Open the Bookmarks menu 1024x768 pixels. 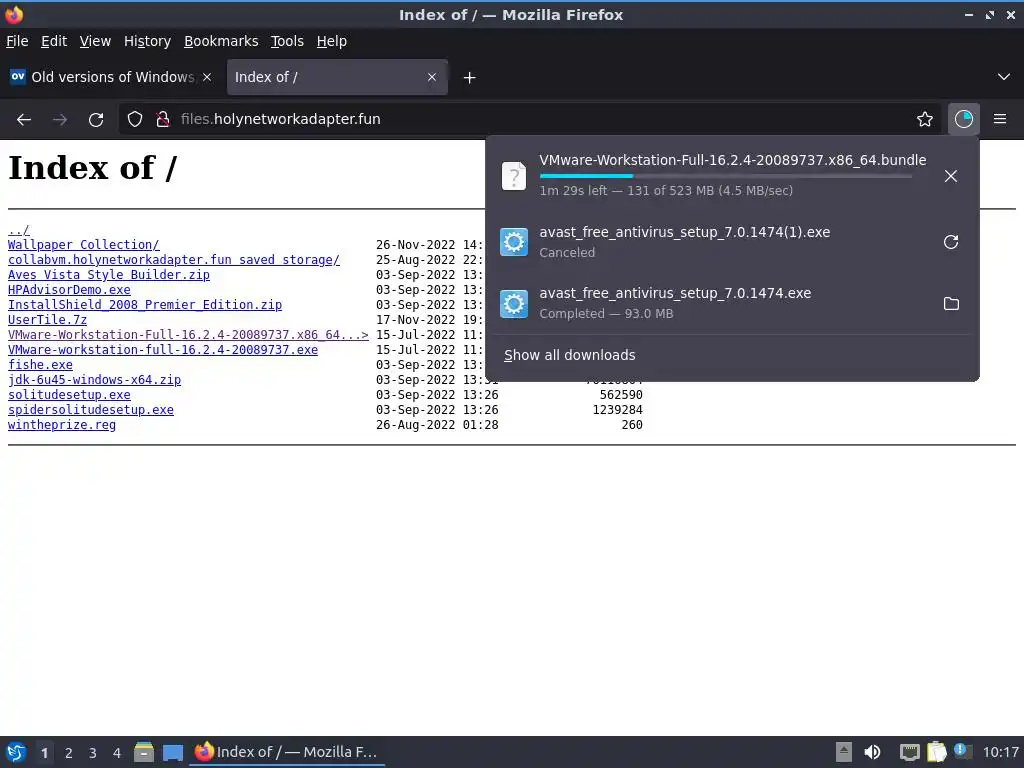pyautogui.click(x=221, y=41)
